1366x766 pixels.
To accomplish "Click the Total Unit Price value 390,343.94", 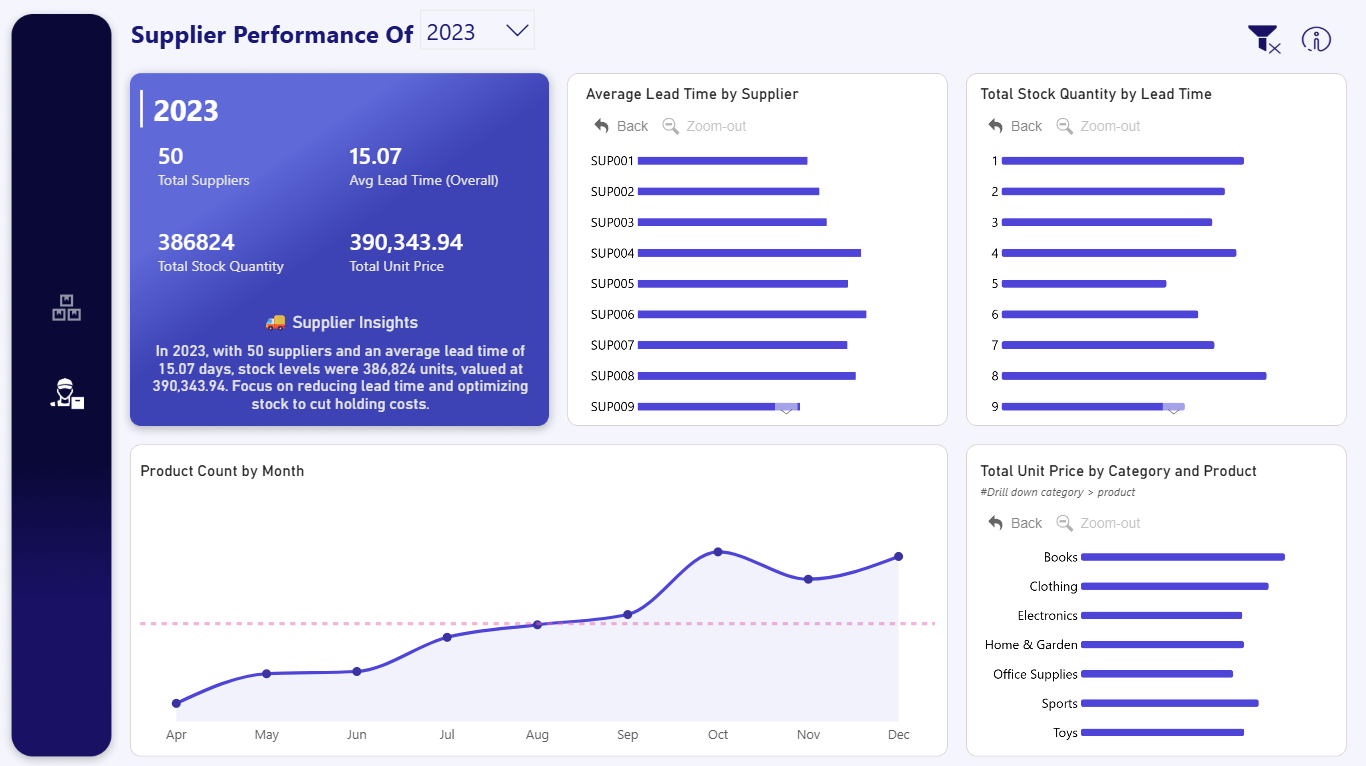I will (x=406, y=242).
